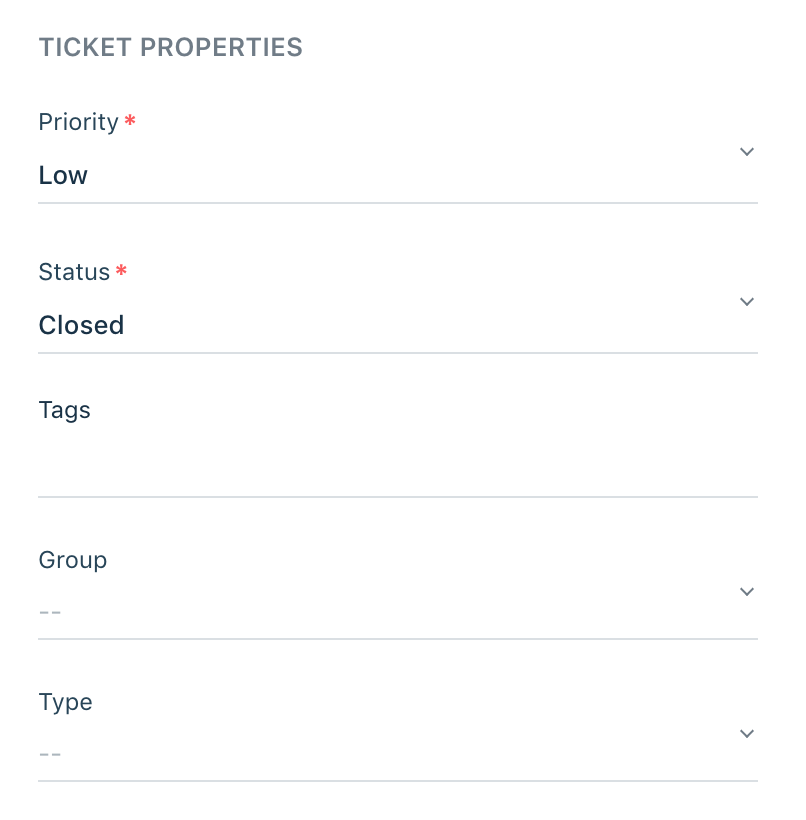Click the red asterisk beside Status
The height and width of the screenshot is (820, 806).
121,272
